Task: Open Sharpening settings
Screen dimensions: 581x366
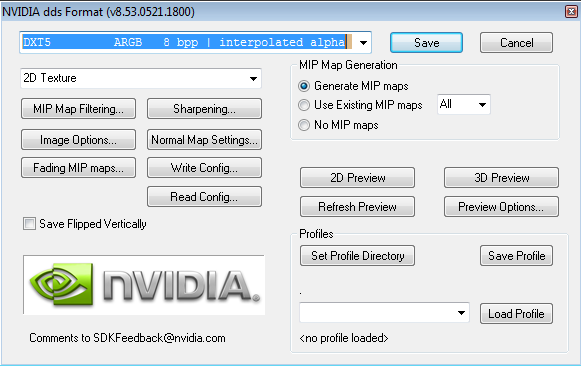Action: pyautogui.click(x=205, y=109)
